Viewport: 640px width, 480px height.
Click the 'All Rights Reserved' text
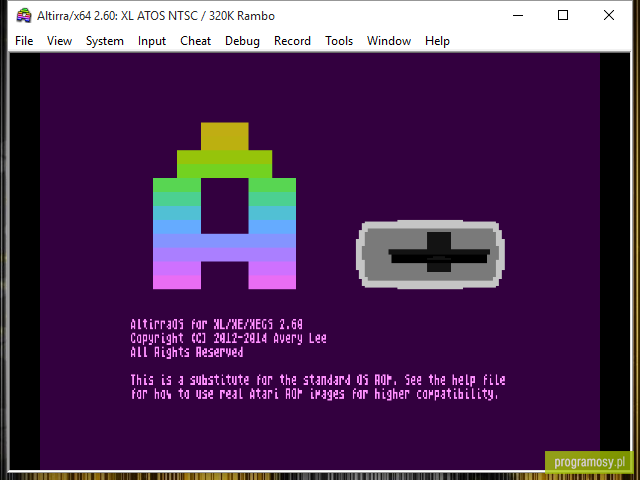(x=187, y=352)
